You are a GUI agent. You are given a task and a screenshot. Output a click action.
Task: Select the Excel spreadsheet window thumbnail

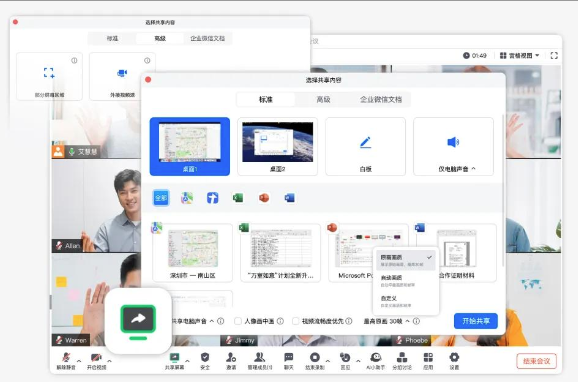click(281, 253)
